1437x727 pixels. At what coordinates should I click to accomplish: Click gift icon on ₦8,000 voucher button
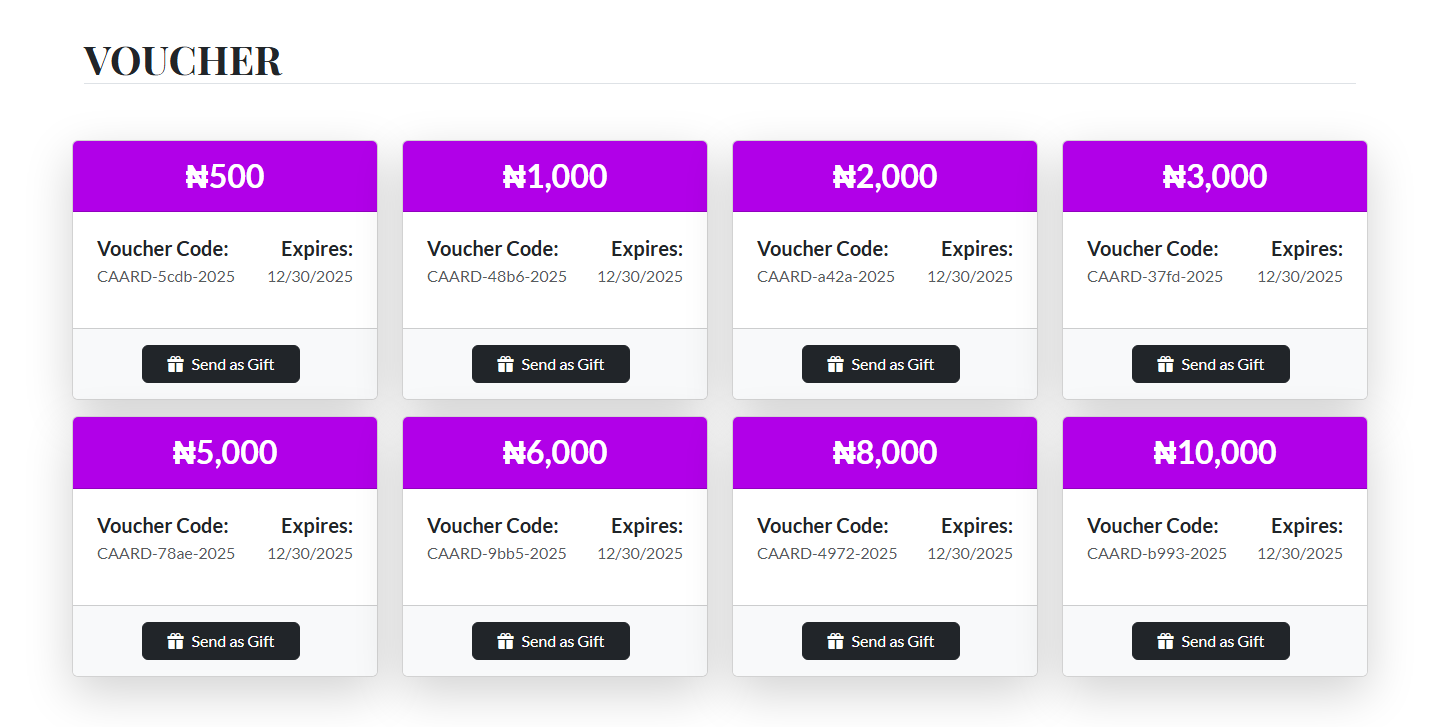coord(836,641)
